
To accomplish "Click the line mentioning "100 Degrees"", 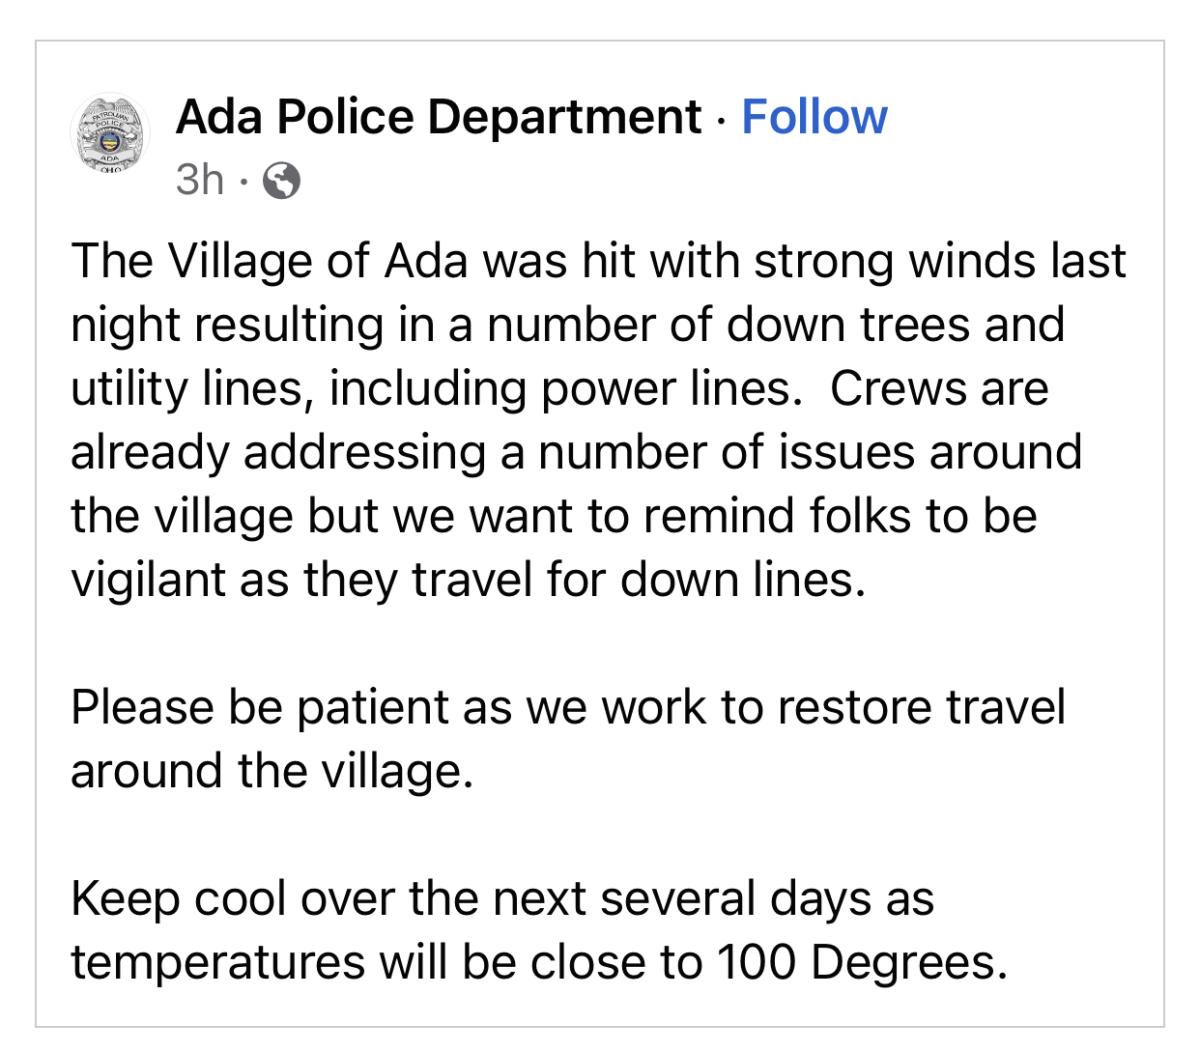I will pos(538,962).
